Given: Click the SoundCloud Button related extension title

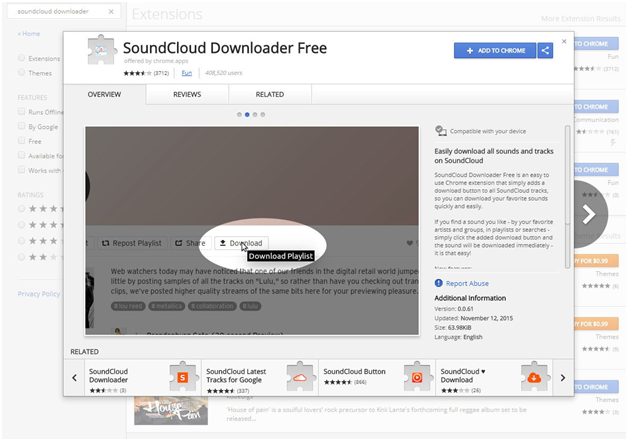Looking at the screenshot, I should pyautogui.click(x=354, y=371).
